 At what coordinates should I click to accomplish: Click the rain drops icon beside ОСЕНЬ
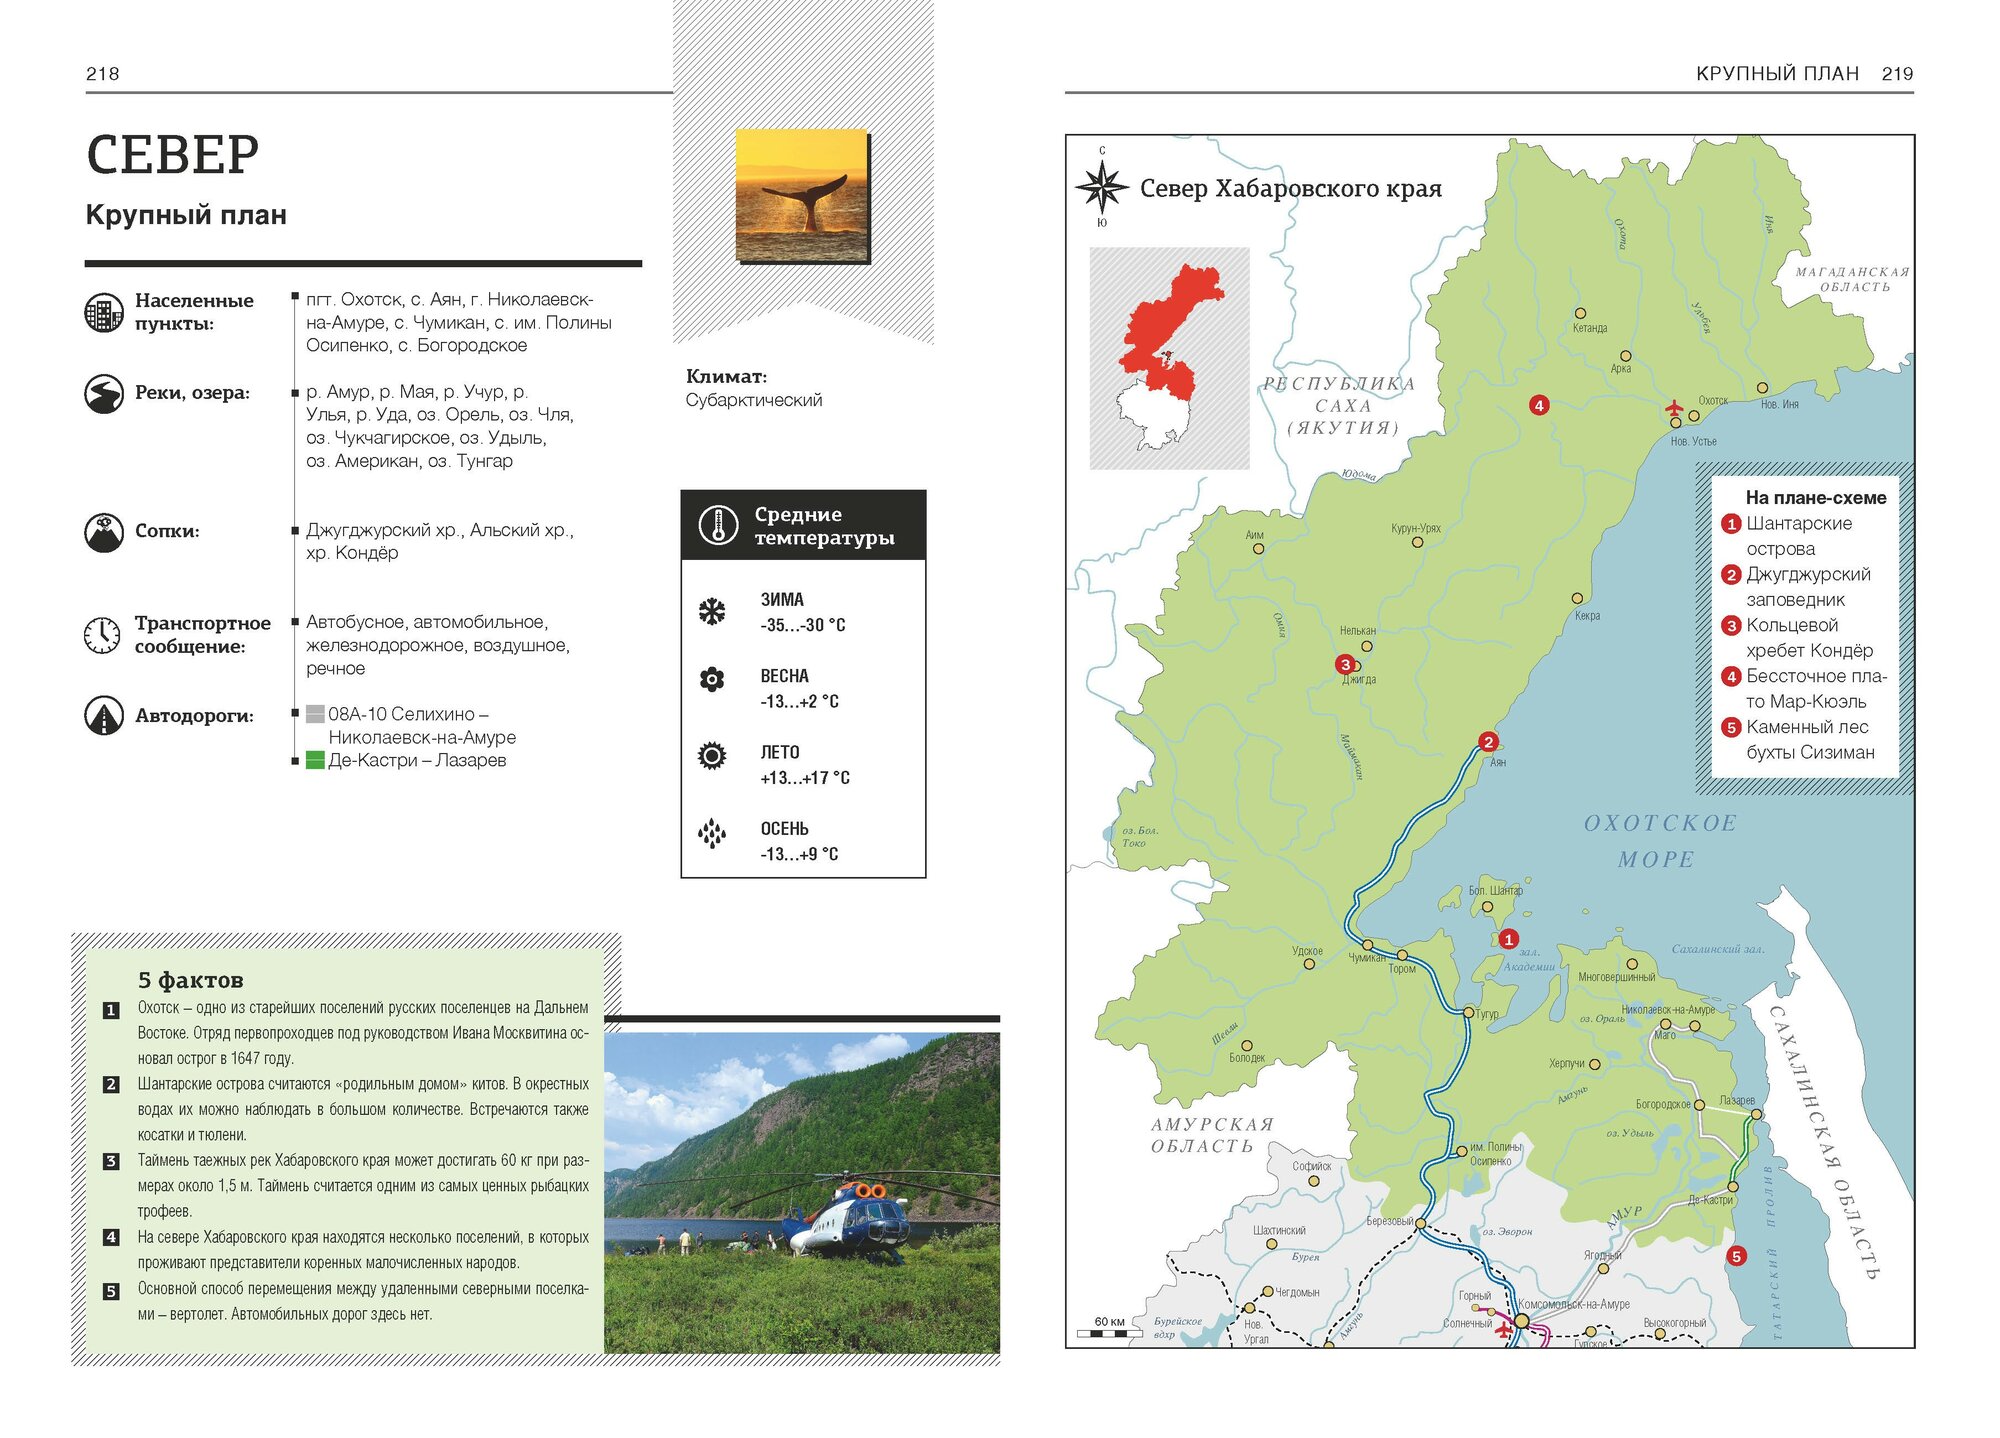(x=712, y=833)
